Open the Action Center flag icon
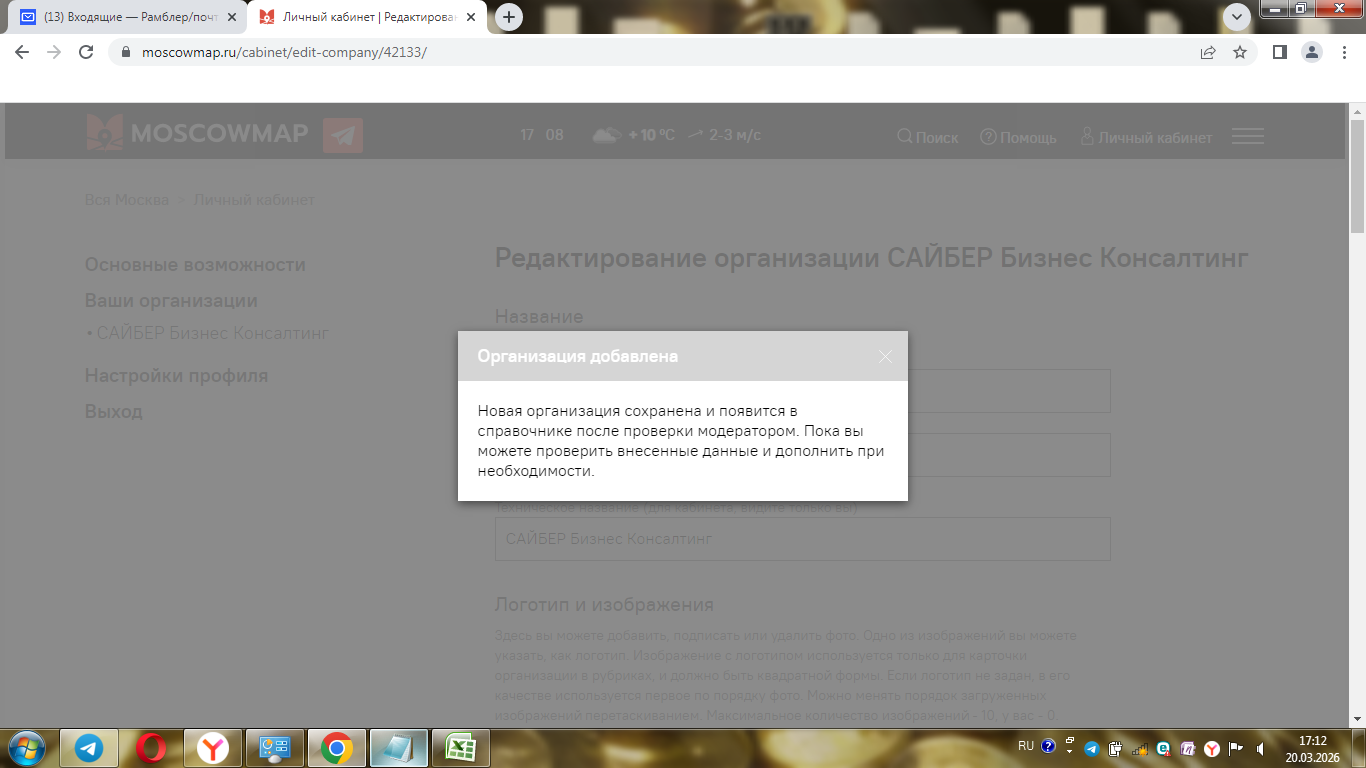This screenshot has height=768, width=1366. pos(1236,748)
